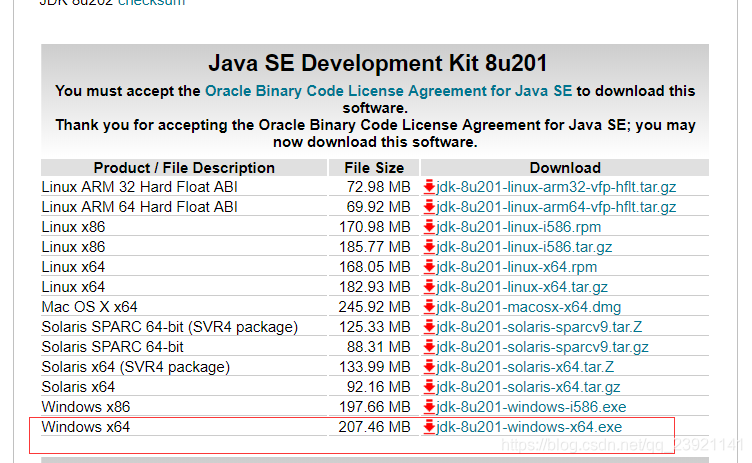Select the 'Linux ARM 32 Hard Float ABI' text
The image size is (752, 463).
pos(140,187)
